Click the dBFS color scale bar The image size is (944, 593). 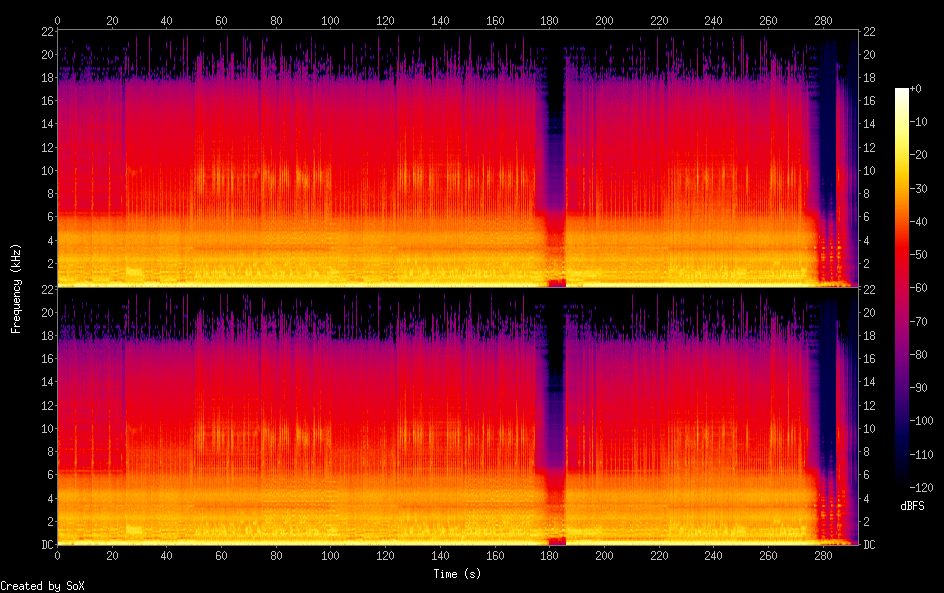tap(901, 287)
